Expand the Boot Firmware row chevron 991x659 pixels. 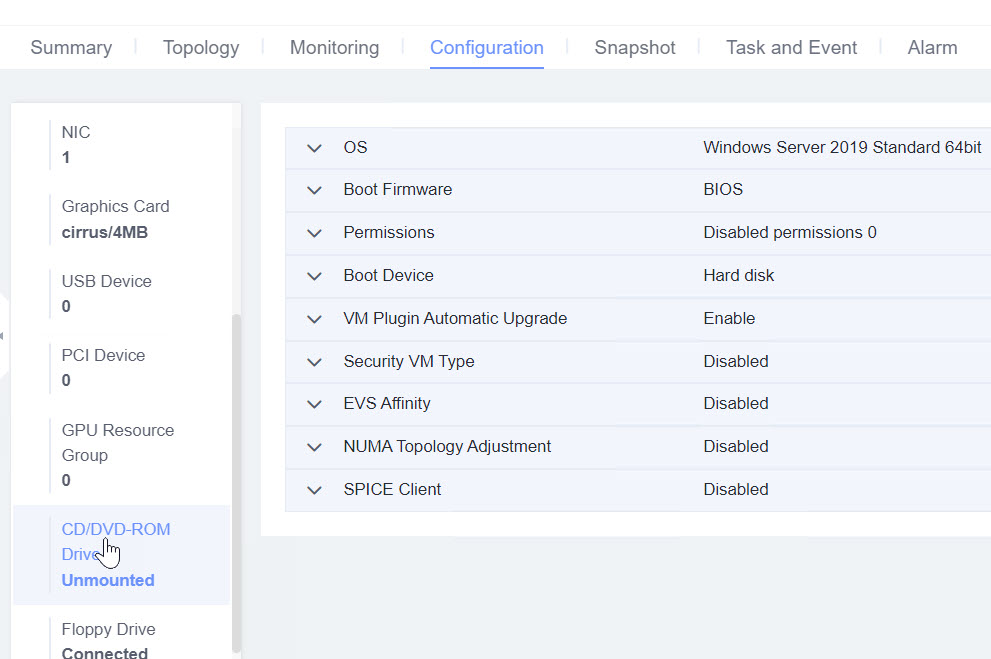[314, 190]
